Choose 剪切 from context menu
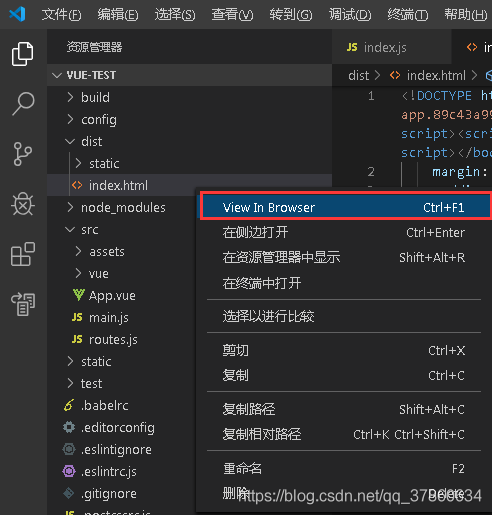 point(344,350)
